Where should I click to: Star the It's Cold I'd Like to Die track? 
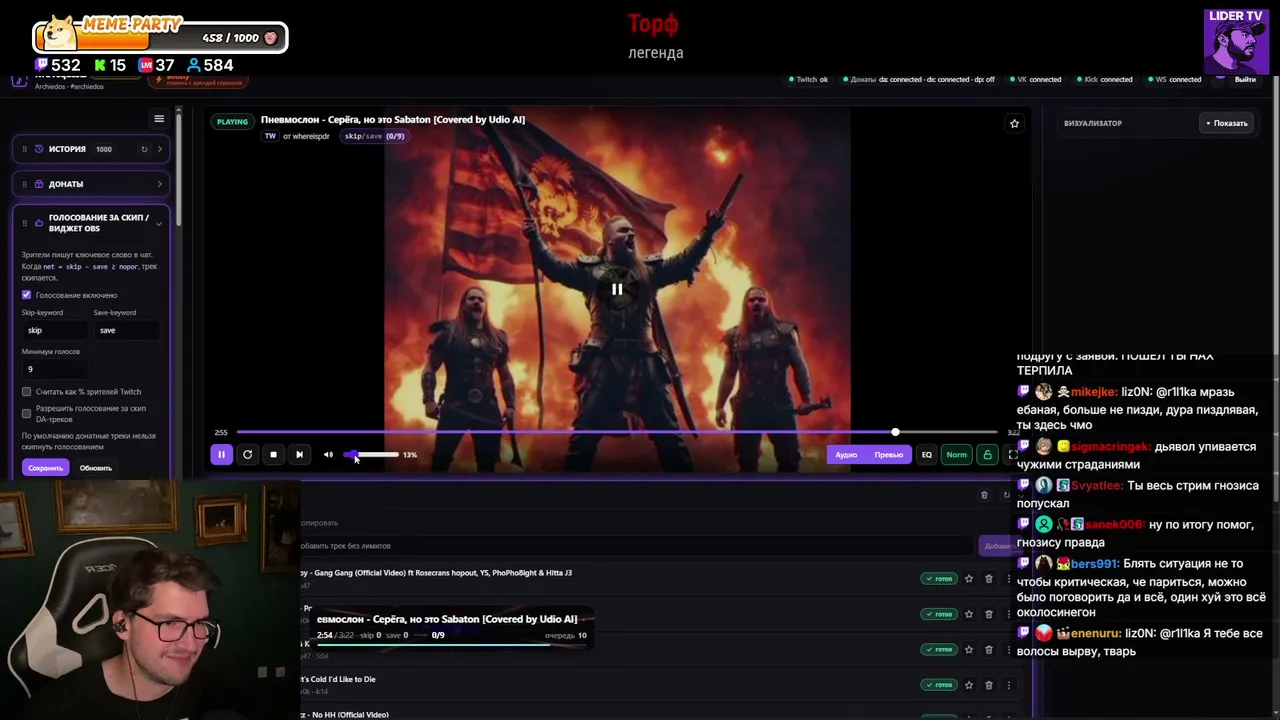coord(968,685)
